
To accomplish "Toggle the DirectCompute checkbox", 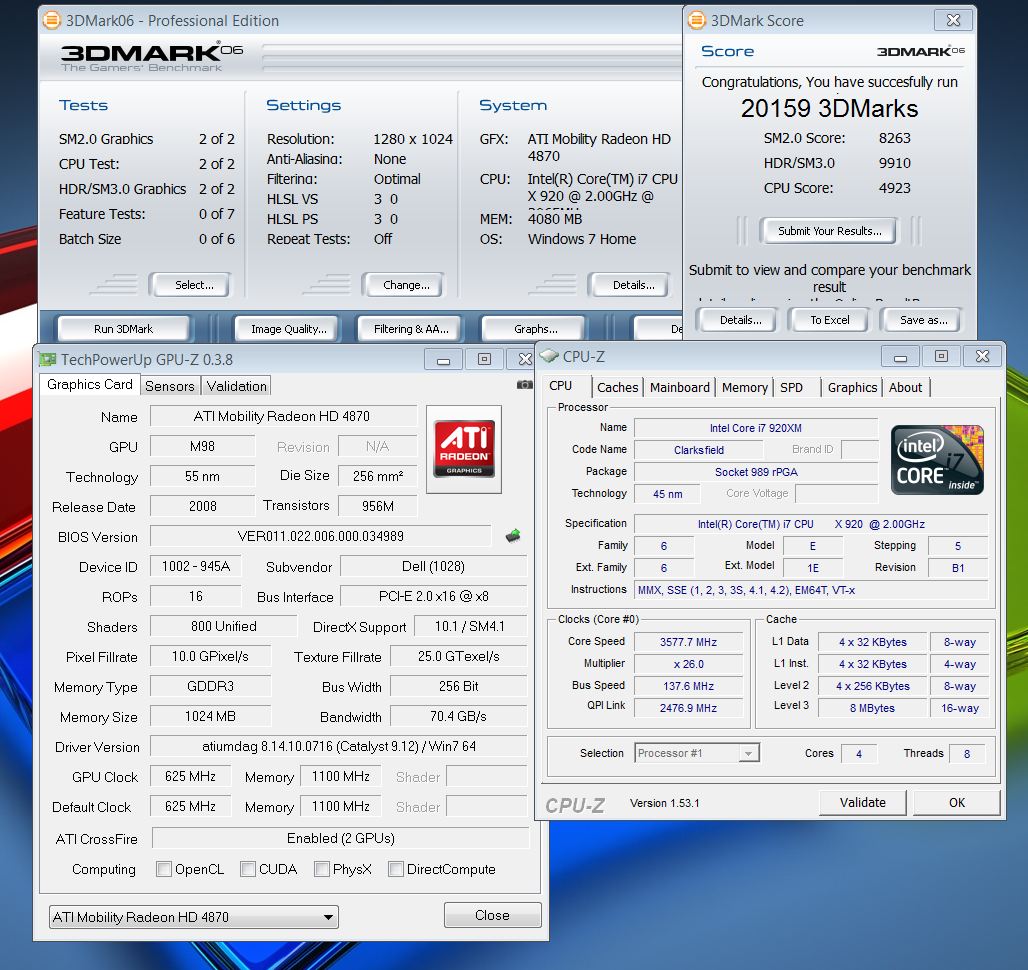I will click(x=396, y=869).
